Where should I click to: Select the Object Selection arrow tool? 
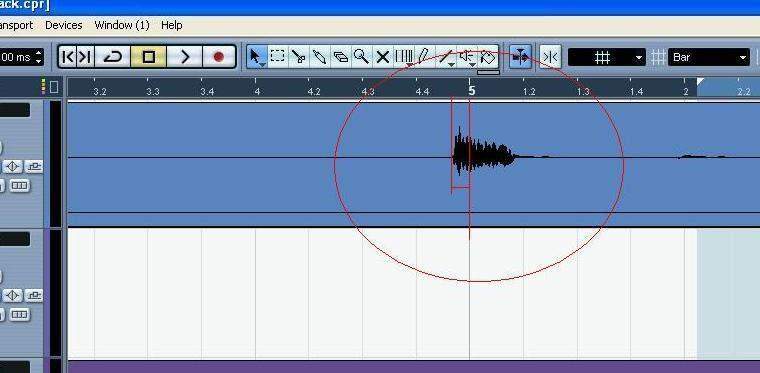[256, 57]
